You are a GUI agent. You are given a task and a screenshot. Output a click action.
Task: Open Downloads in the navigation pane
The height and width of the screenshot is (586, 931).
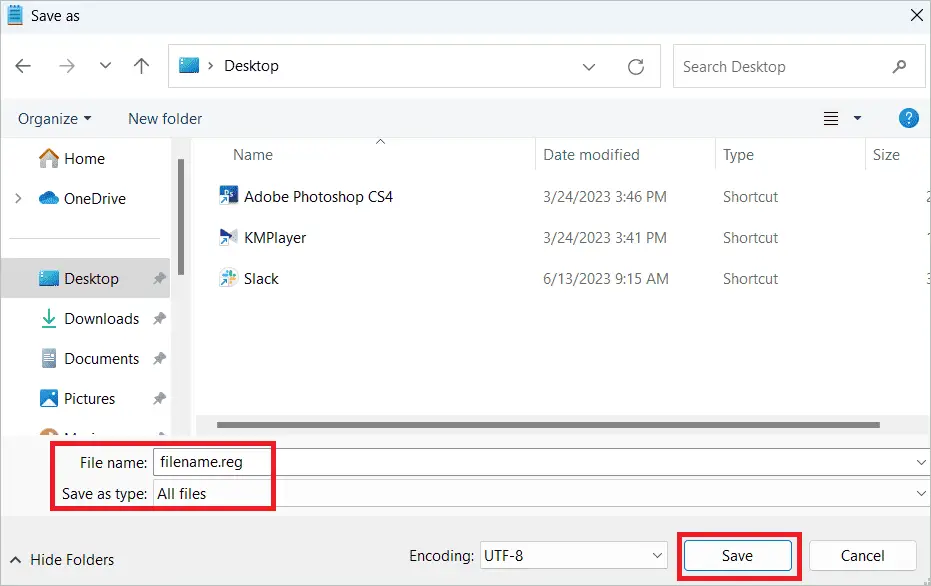101,319
